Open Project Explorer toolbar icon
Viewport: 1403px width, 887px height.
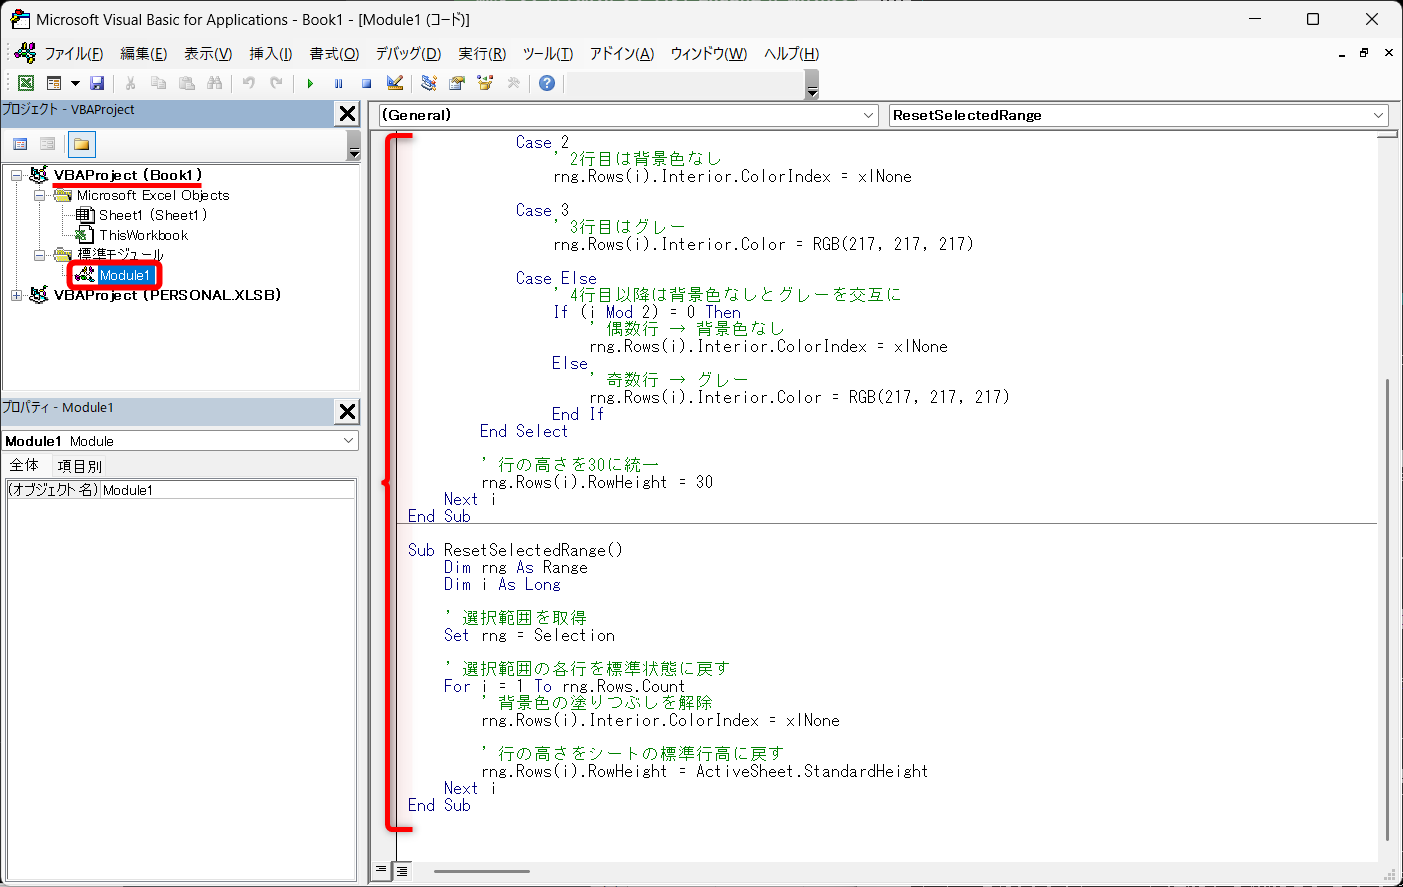tap(429, 83)
